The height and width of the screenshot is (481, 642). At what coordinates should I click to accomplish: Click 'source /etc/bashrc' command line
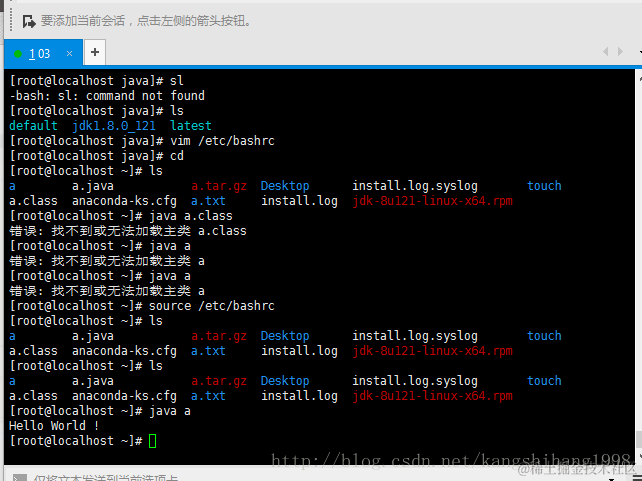(142, 306)
